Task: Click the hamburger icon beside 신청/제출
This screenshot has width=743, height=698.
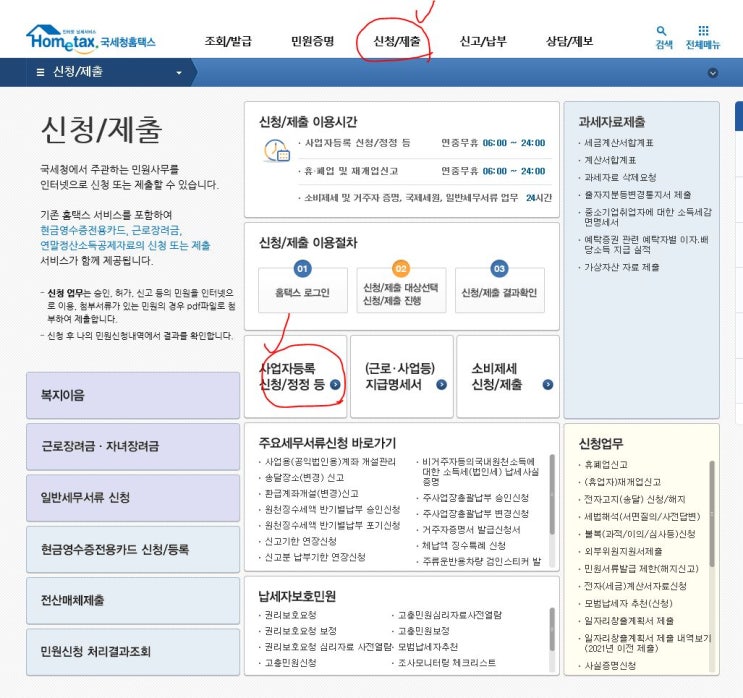Action: (40, 72)
